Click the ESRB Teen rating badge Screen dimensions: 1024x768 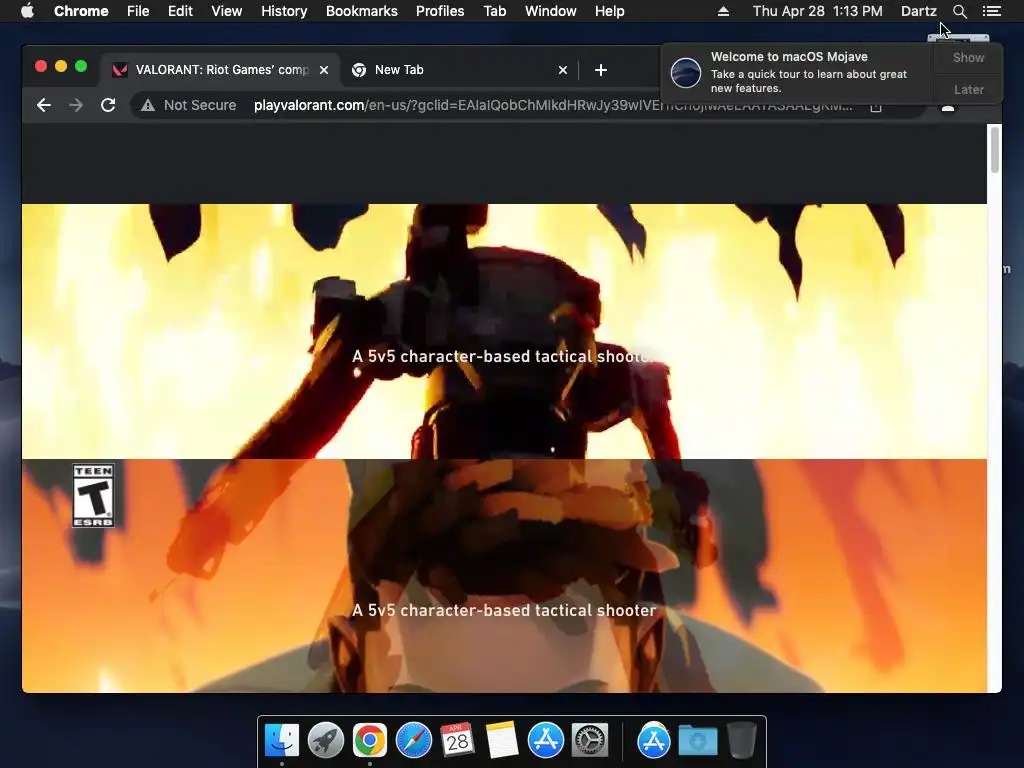93,496
